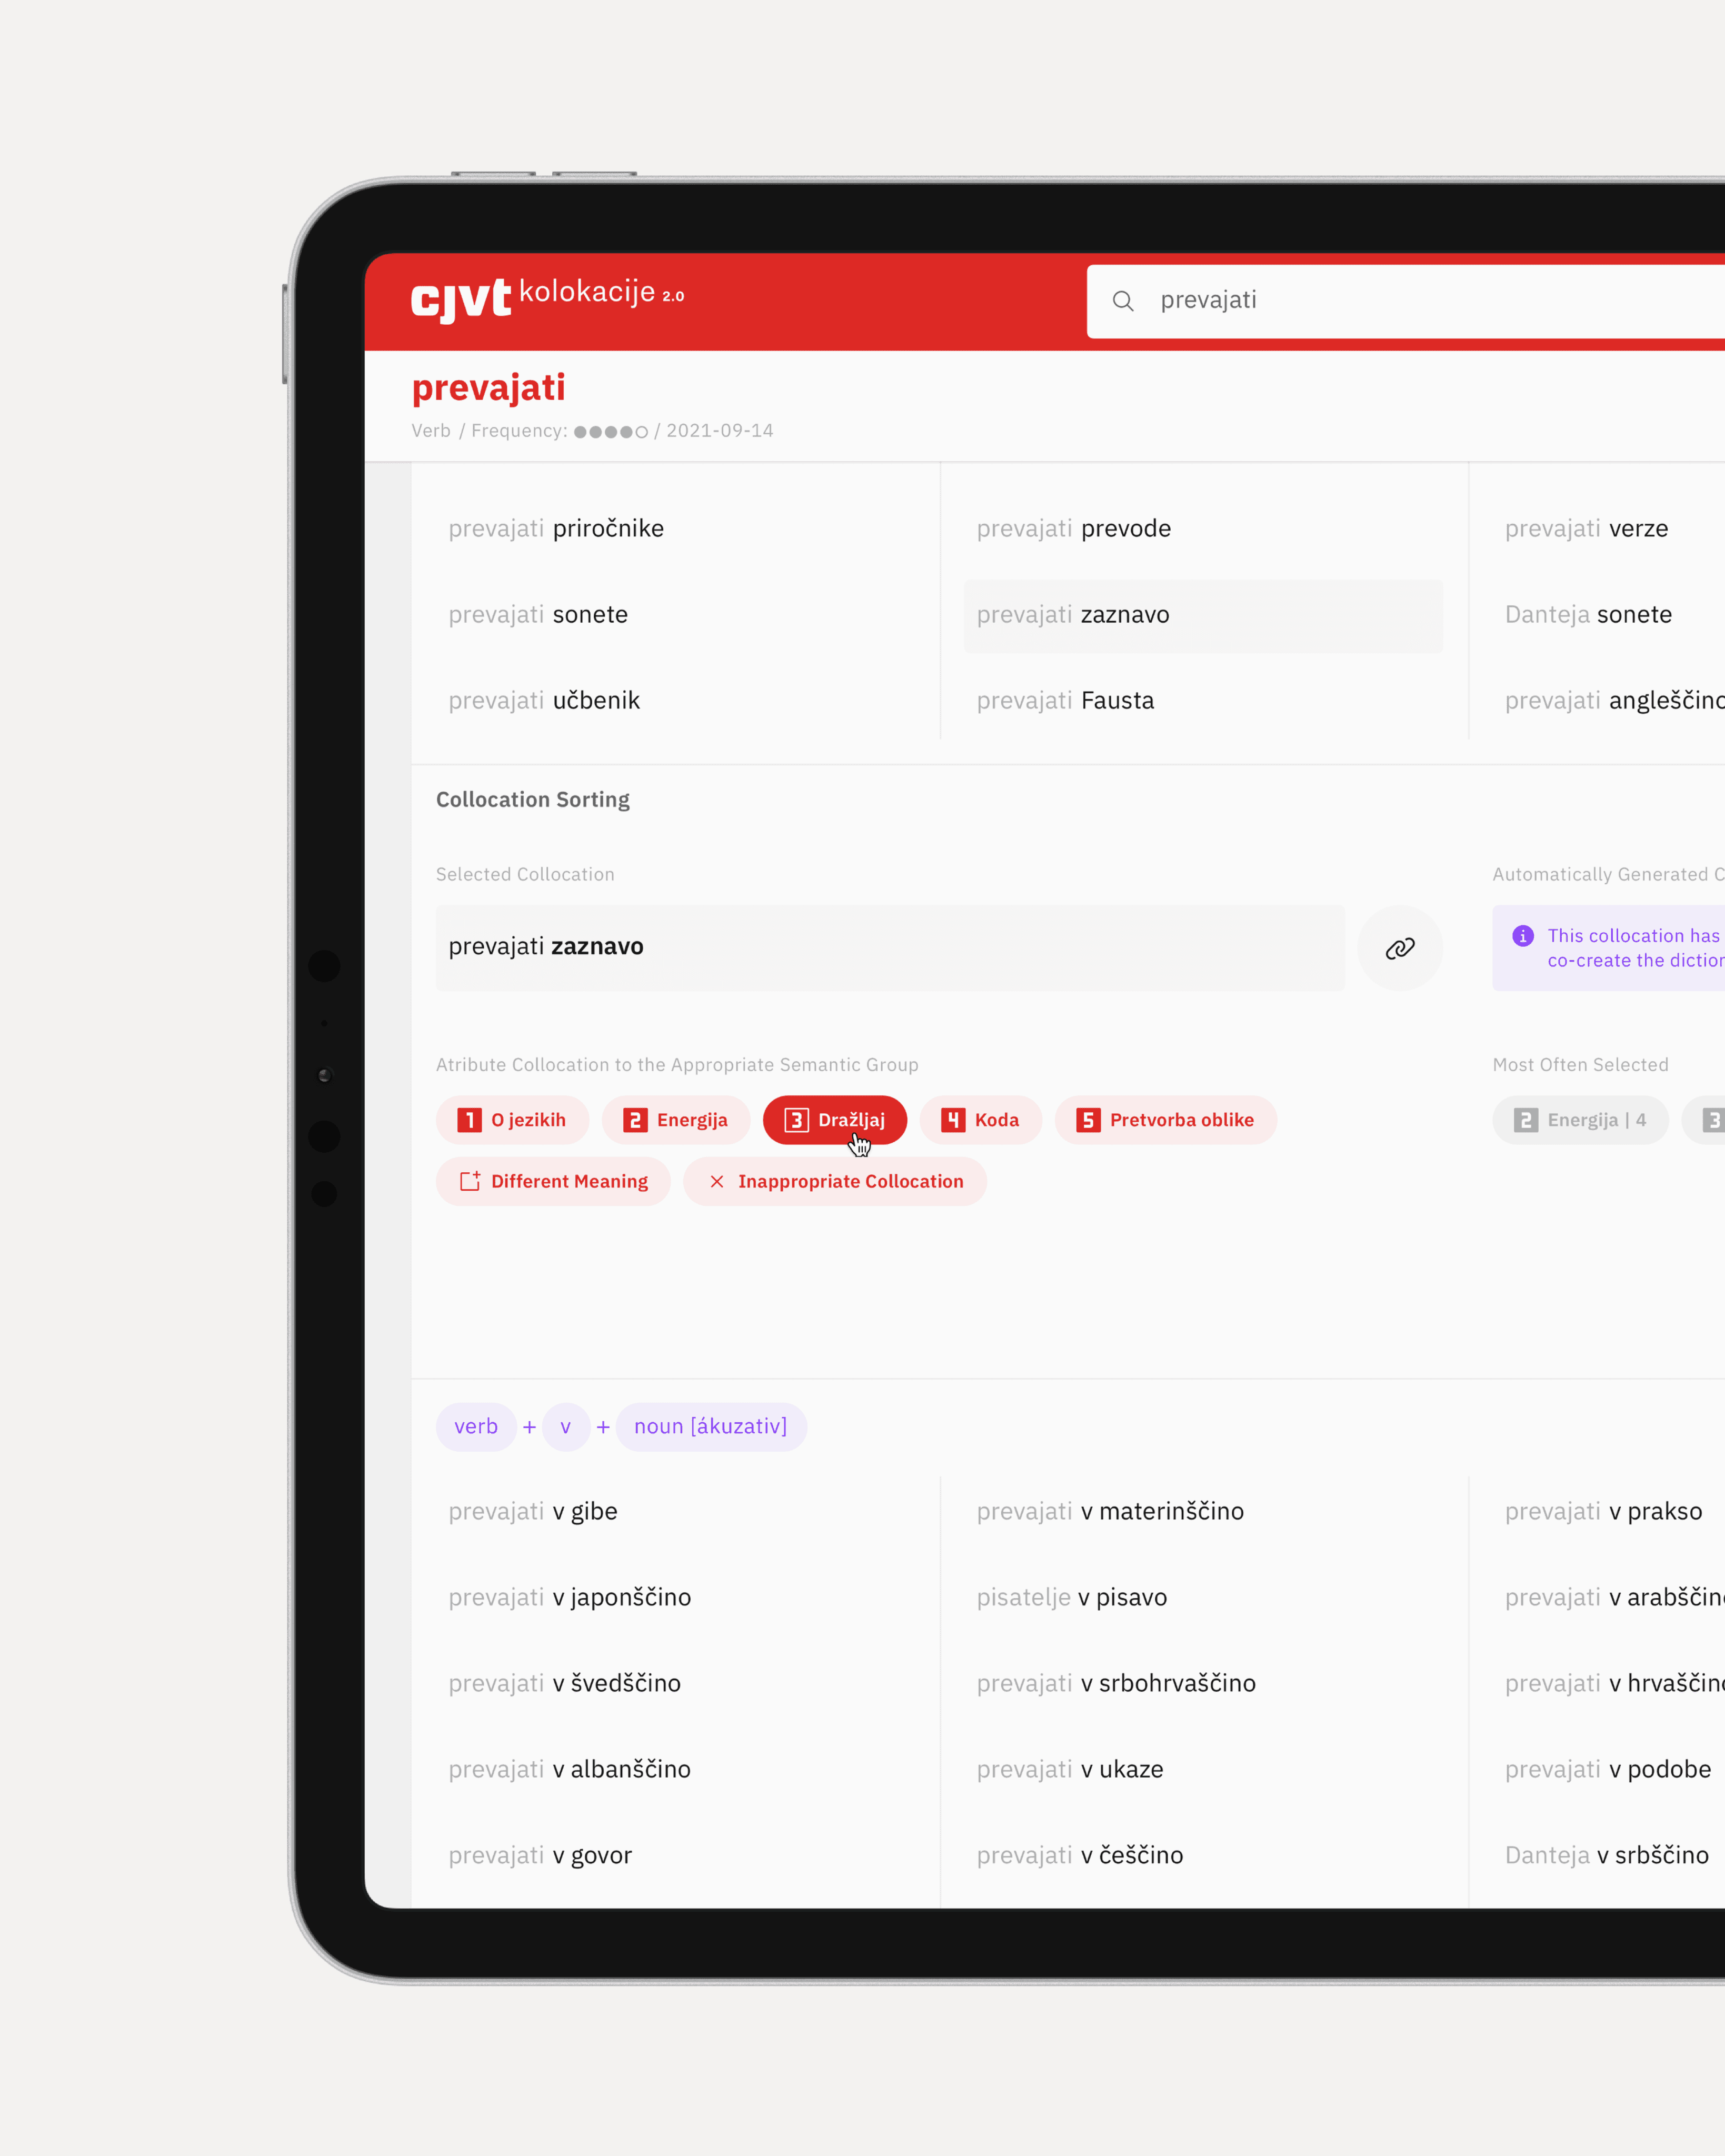Click the date 2021-09-14

(720, 431)
